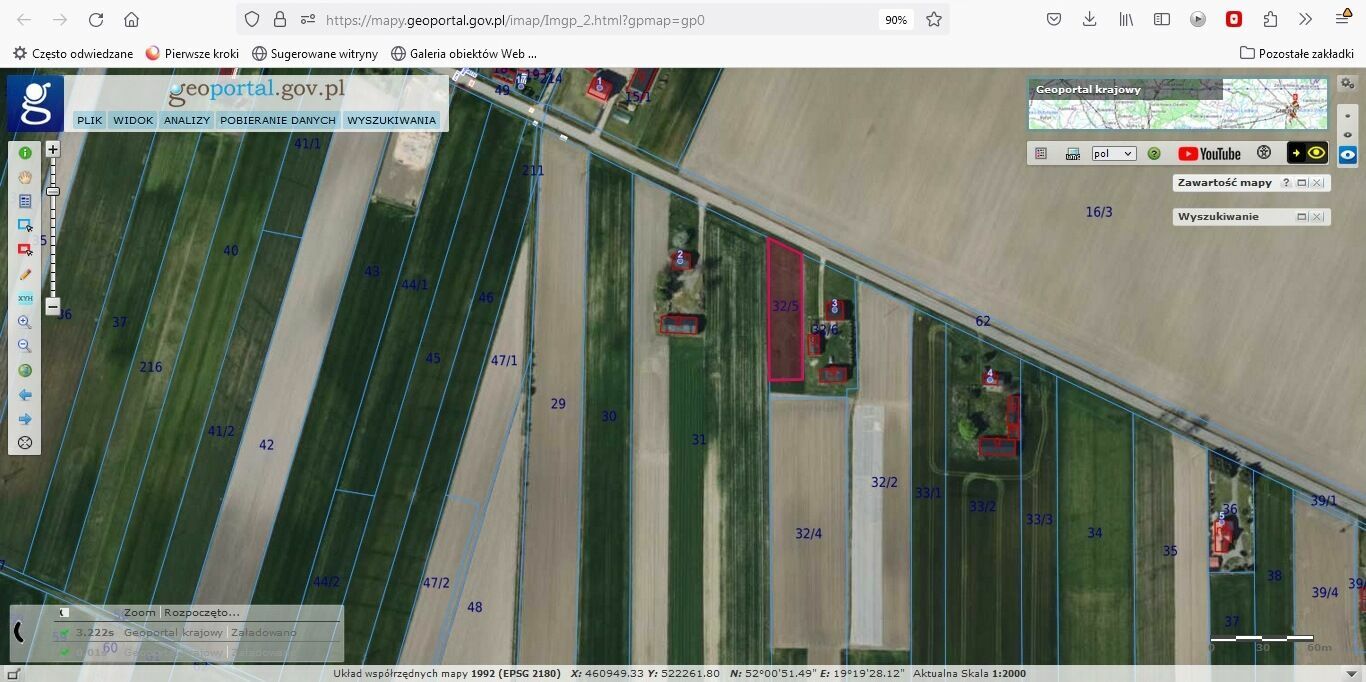Go to previous map view arrow

tap(25, 395)
